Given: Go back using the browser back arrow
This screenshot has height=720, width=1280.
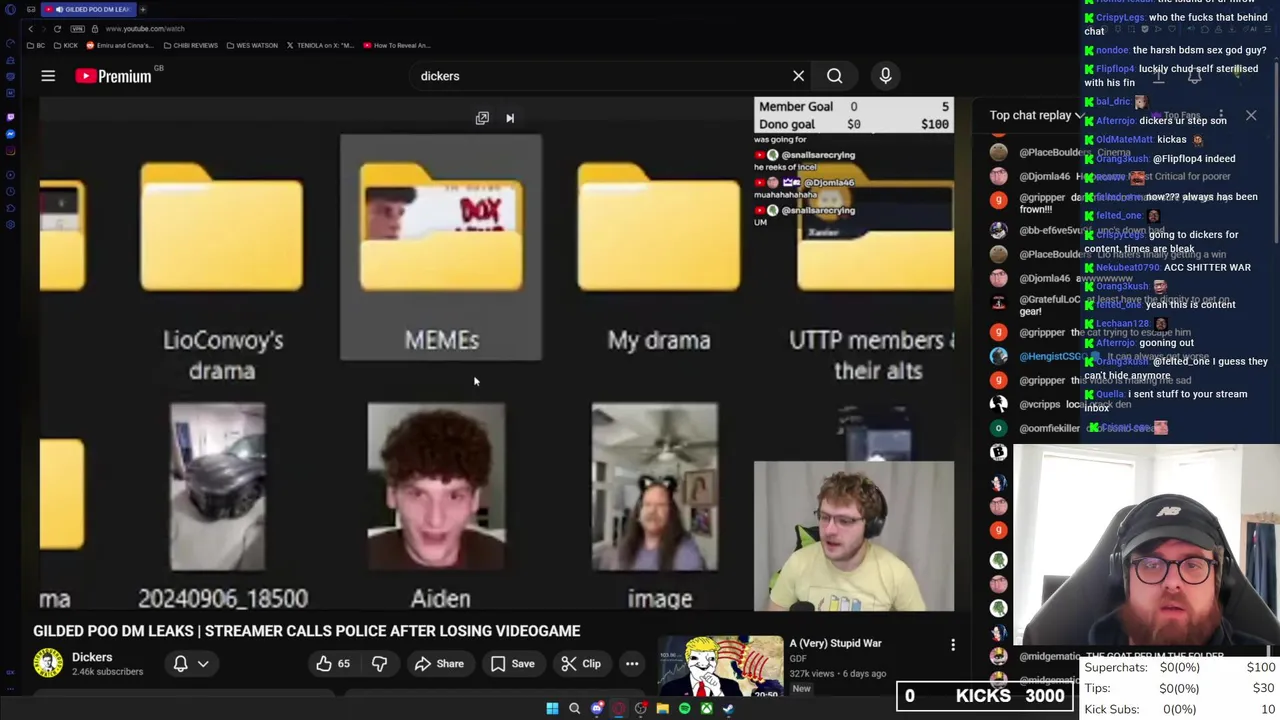Looking at the screenshot, I should click(x=31, y=29).
